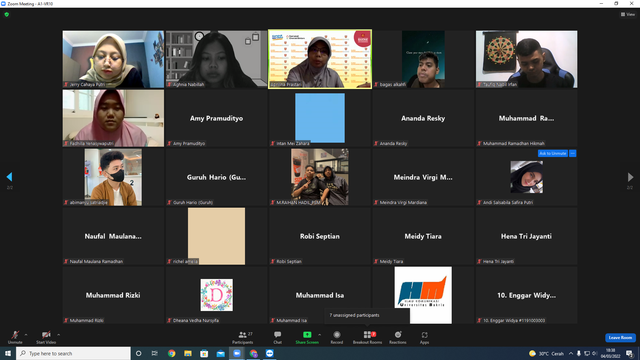Viewport: 640px width, 360px height.
Task: Click the Robi Septian participant tile
Action: 320,236
